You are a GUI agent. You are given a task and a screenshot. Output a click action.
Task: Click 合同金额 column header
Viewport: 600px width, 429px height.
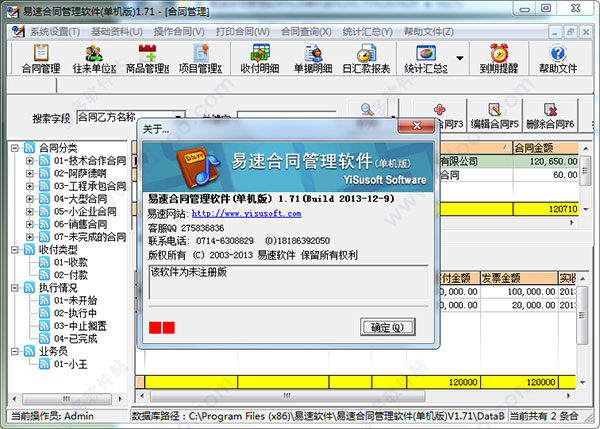tap(546, 148)
